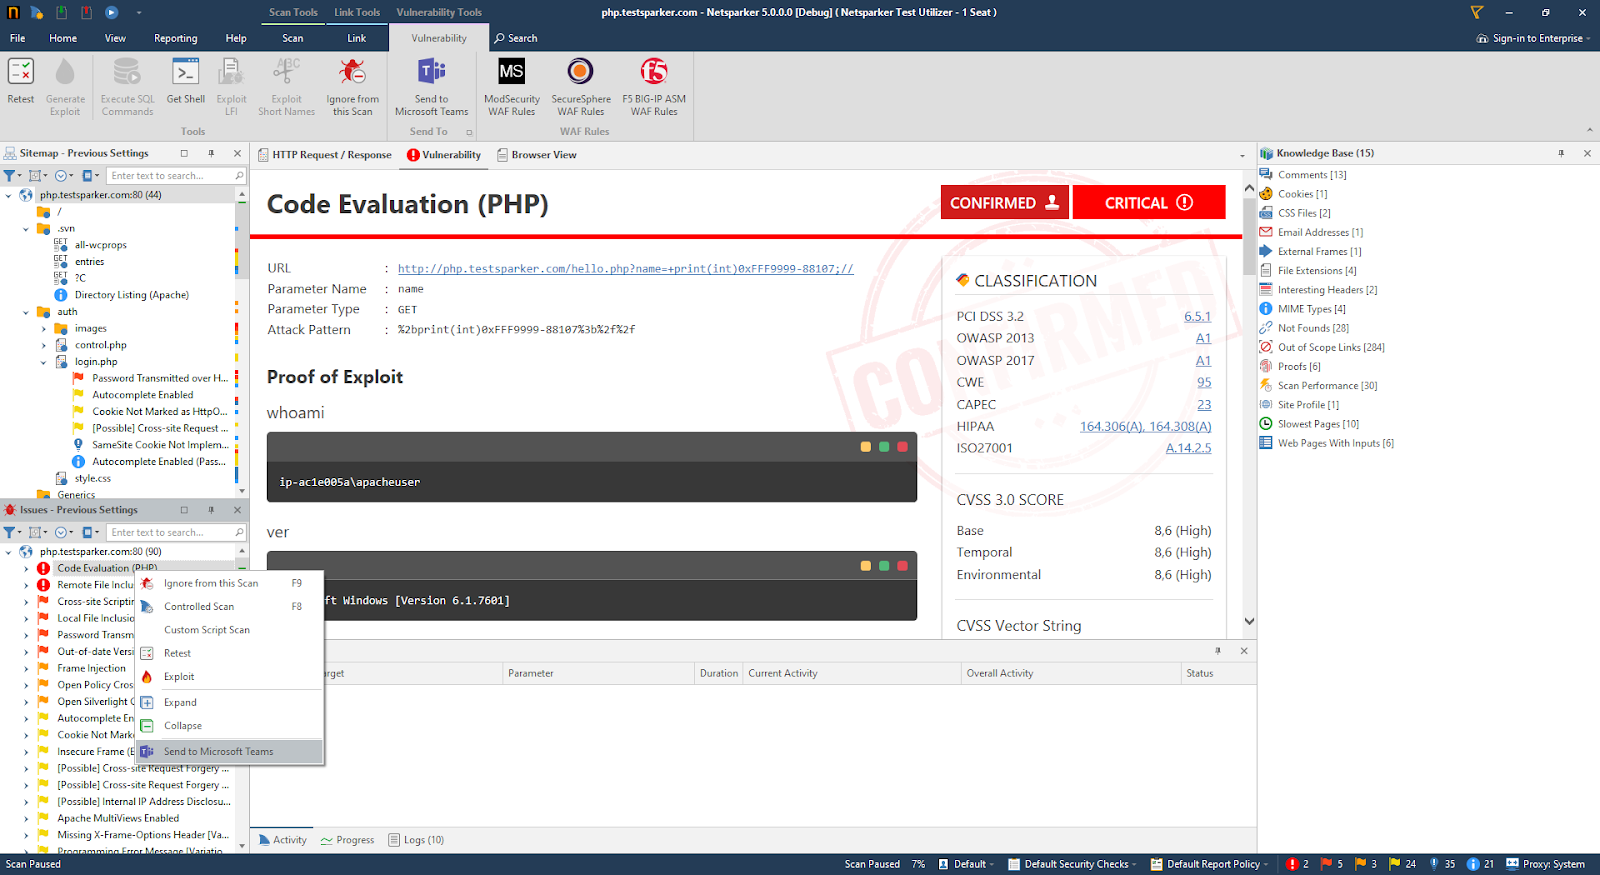Click Ignore from this Scan ribbon icon
The width and height of the screenshot is (1600, 875).
point(352,85)
